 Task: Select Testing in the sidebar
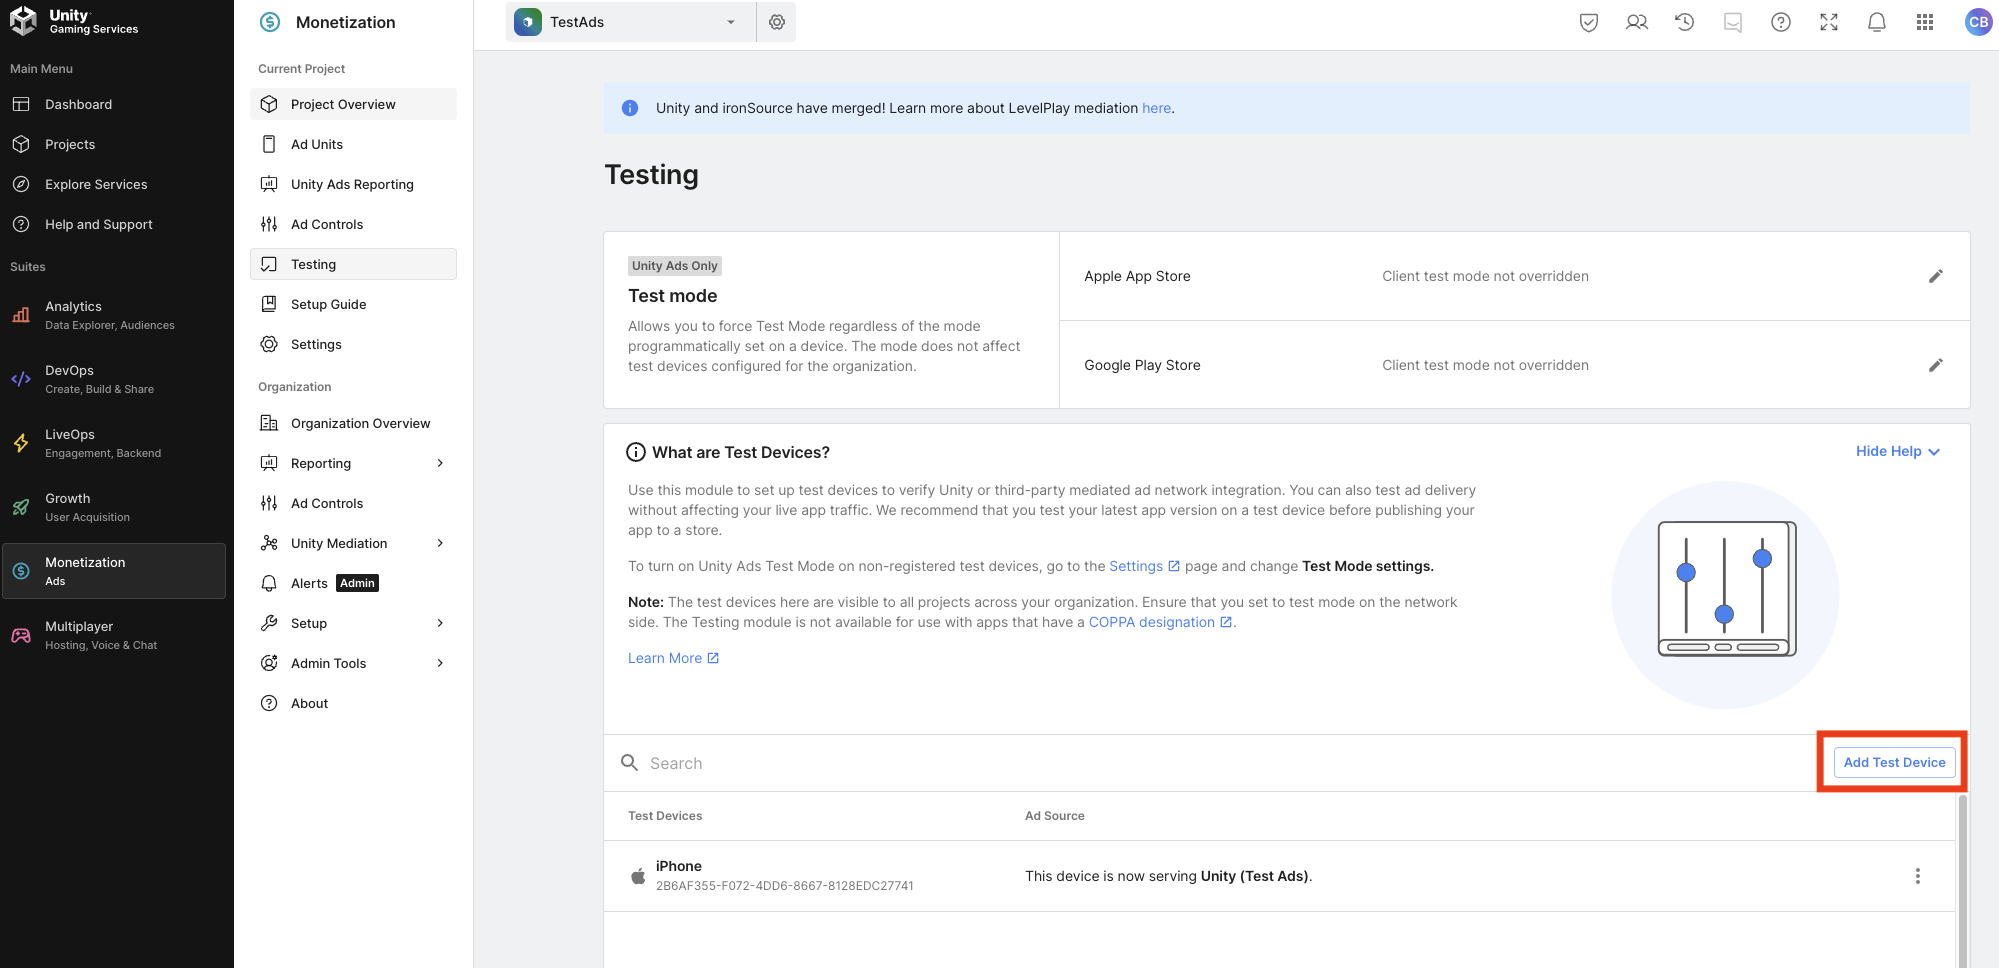[x=353, y=264]
